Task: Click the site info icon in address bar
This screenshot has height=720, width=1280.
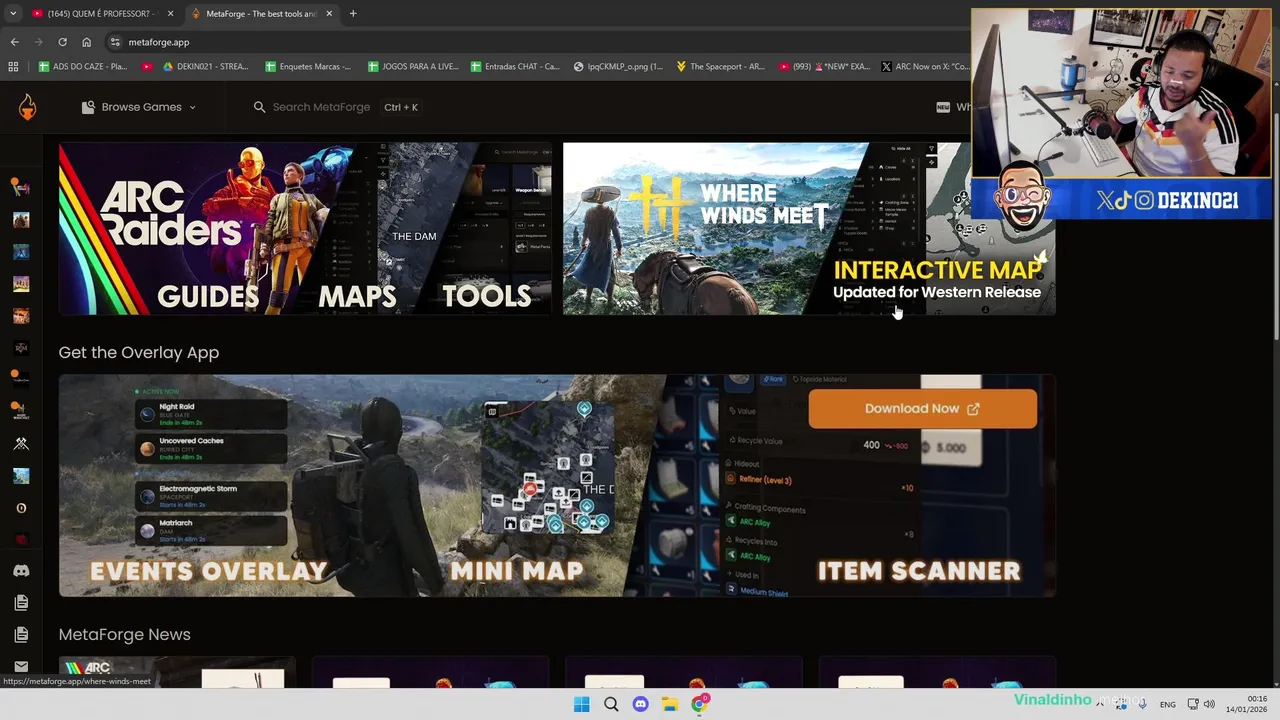Action: (x=115, y=42)
